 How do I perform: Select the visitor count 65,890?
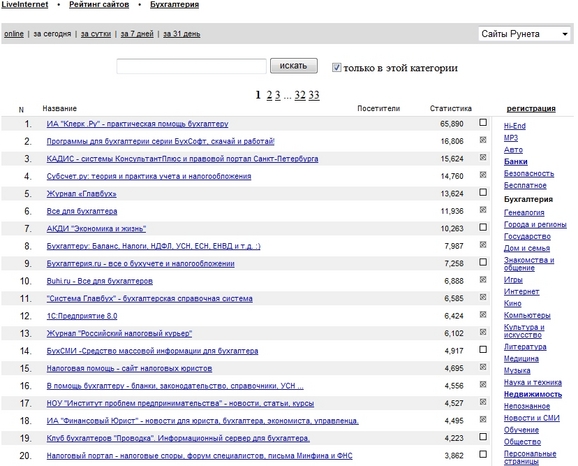452,124
